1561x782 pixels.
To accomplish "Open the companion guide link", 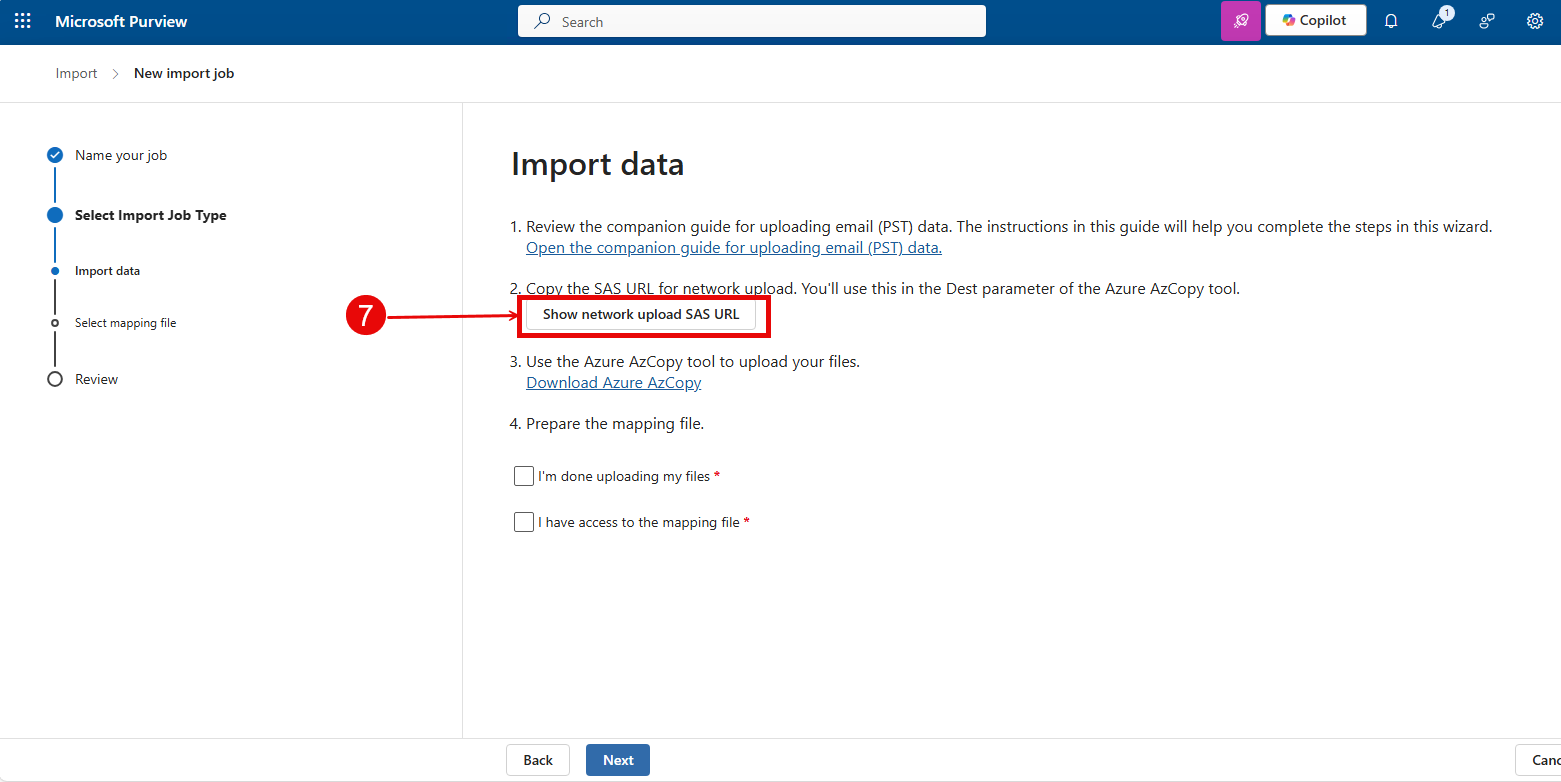I will point(733,248).
